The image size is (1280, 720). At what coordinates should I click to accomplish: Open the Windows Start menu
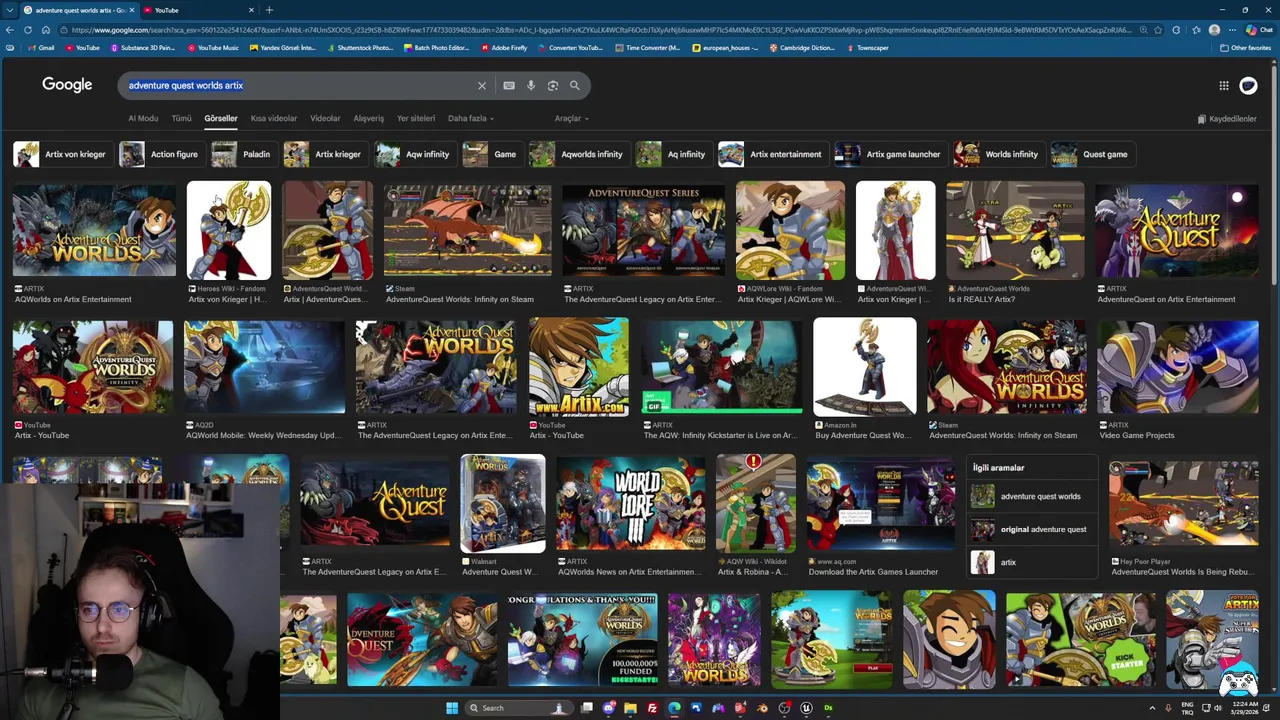[x=452, y=708]
